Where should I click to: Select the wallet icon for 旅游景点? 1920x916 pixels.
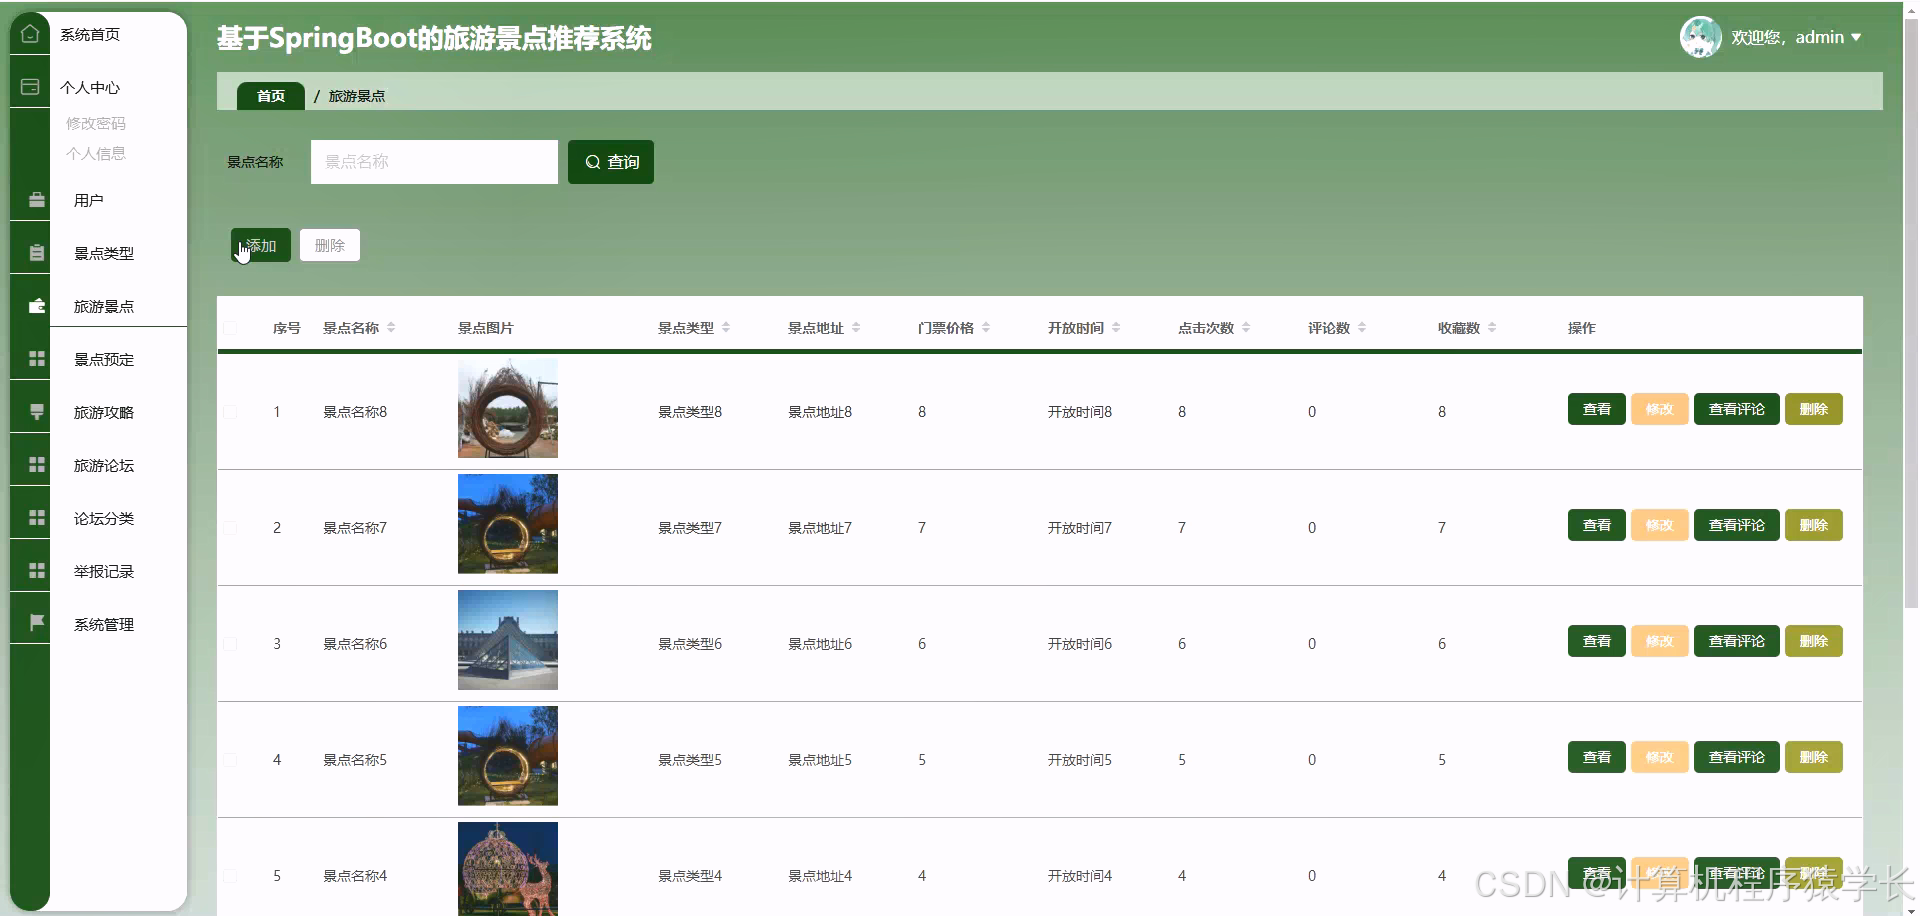click(x=36, y=306)
